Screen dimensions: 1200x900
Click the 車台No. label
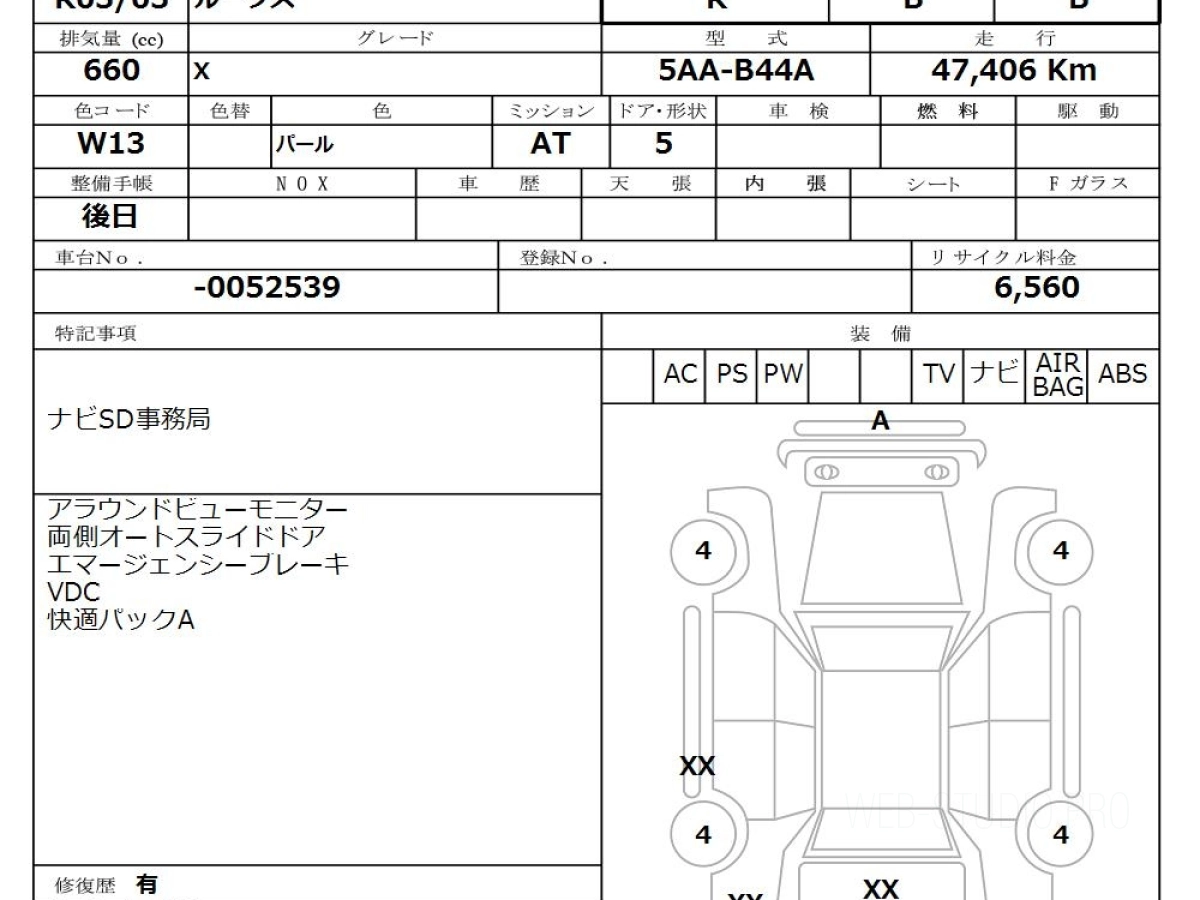click(x=98, y=258)
